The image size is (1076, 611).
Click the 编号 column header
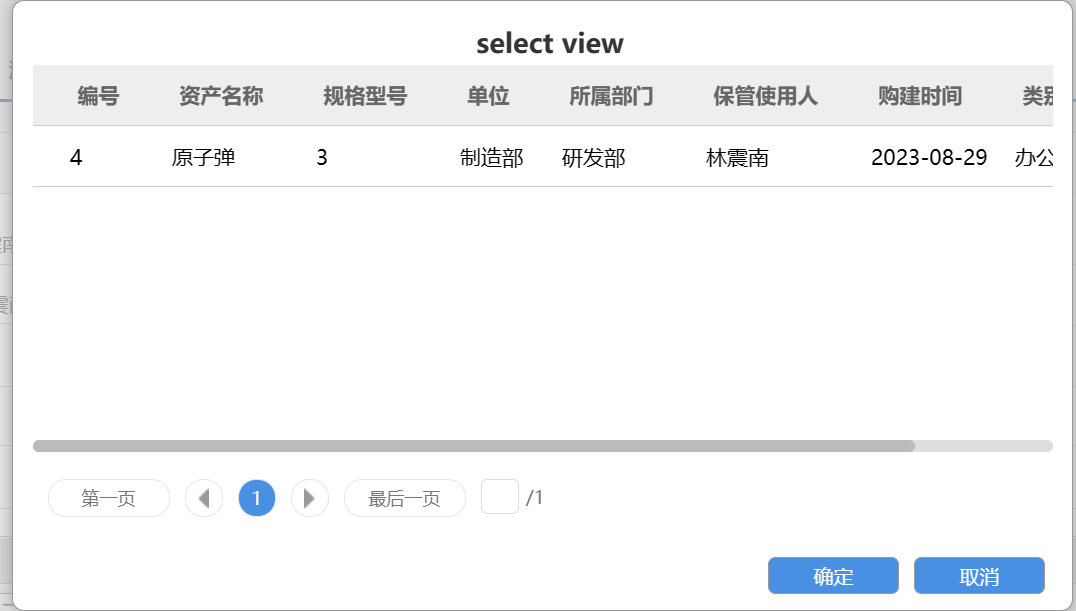(98, 96)
